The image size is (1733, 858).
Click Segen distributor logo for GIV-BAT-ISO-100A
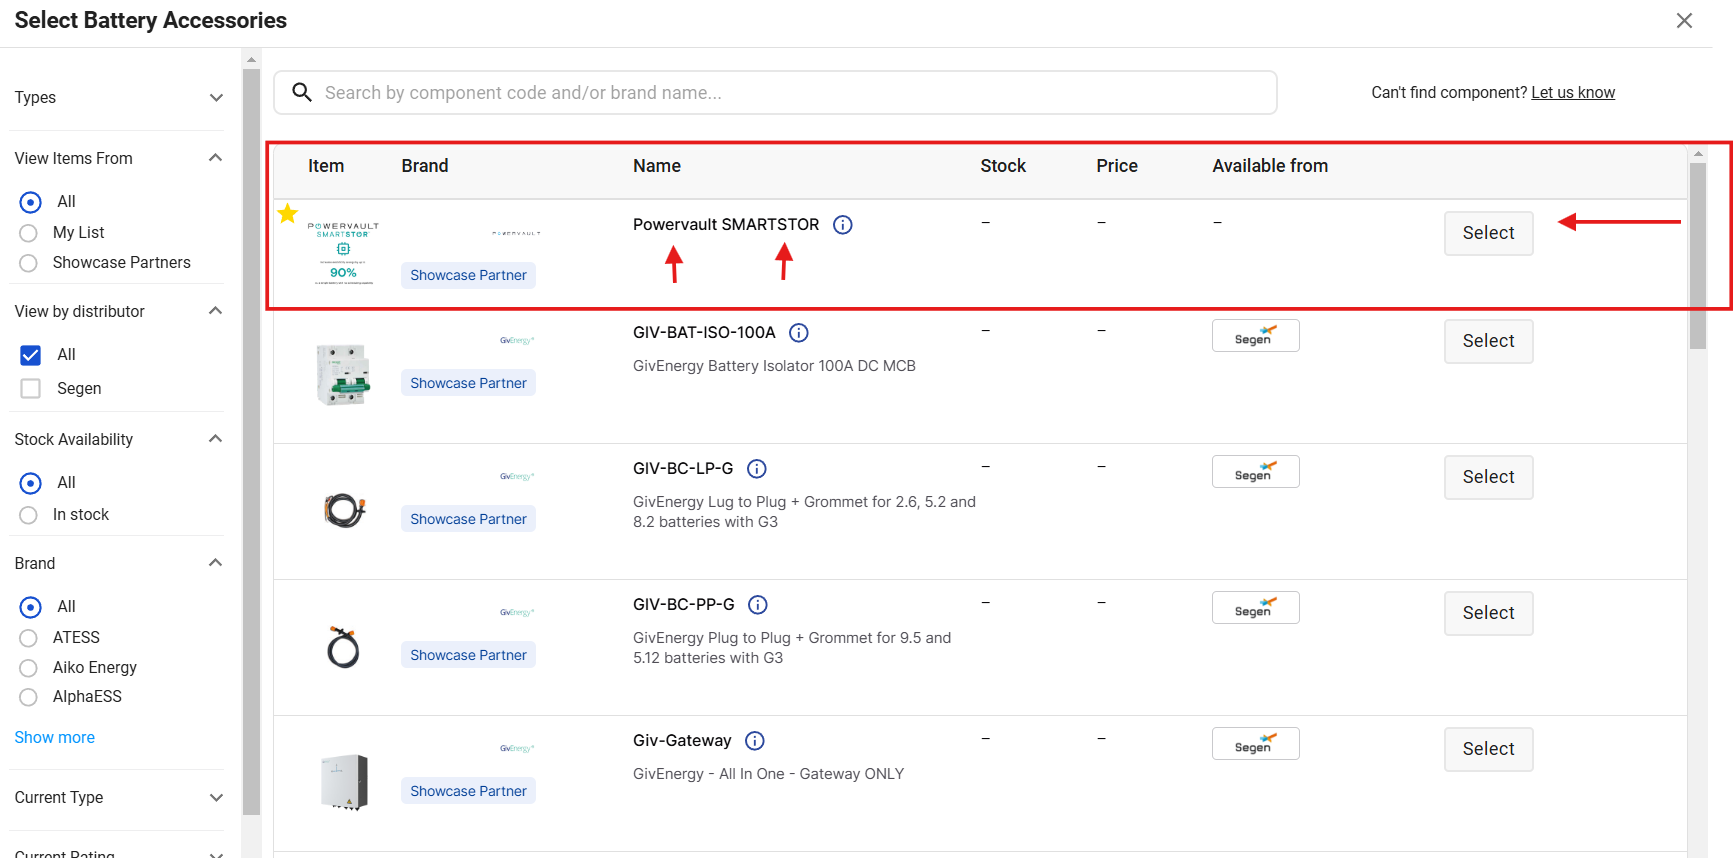[1255, 336]
